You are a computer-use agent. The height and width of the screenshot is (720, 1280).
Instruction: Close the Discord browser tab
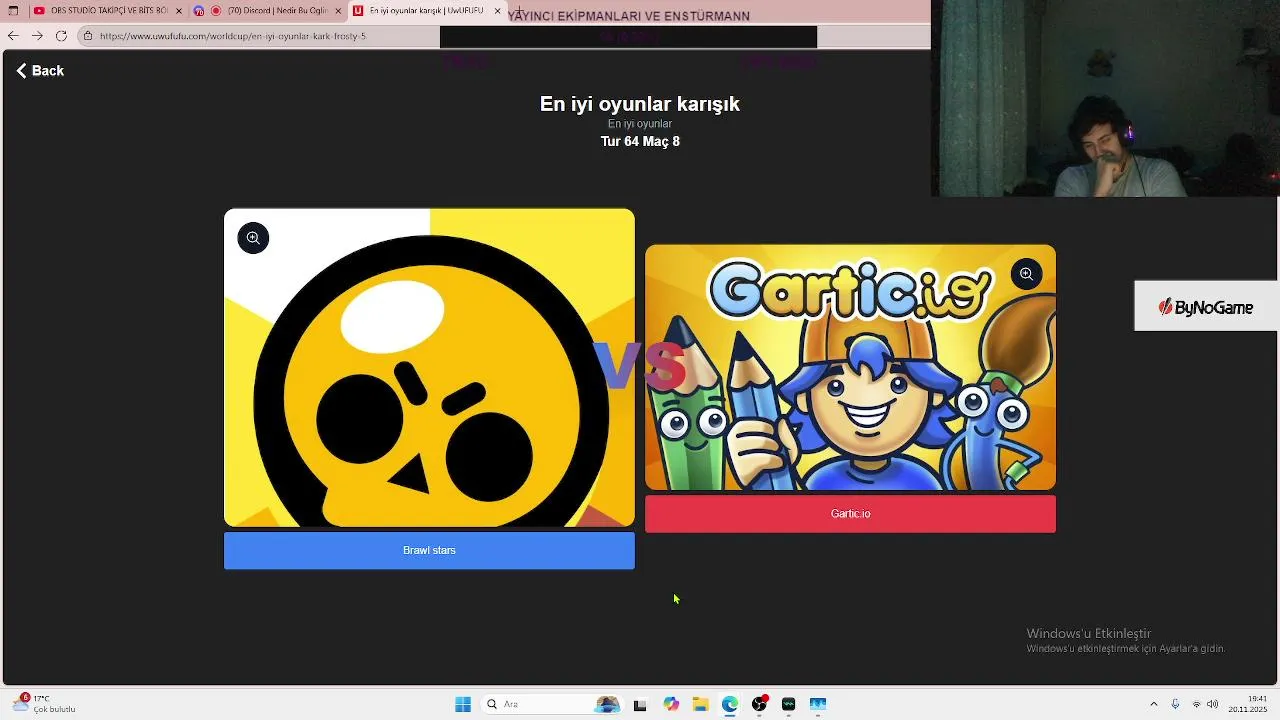pyautogui.click(x=338, y=11)
